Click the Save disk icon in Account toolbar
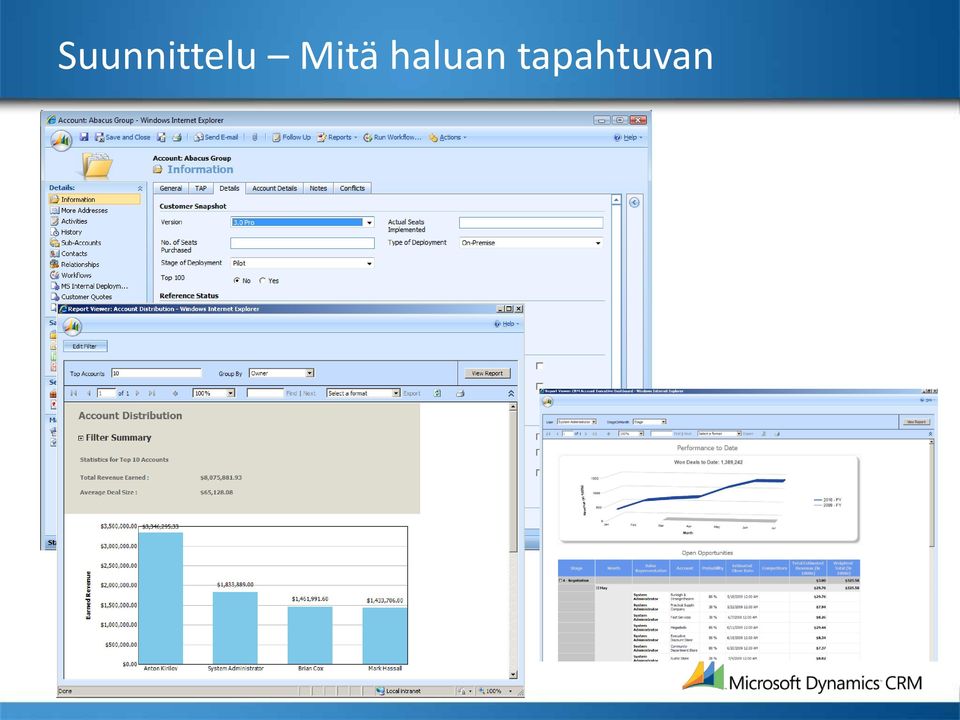The image size is (960, 720). (x=84, y=137)
